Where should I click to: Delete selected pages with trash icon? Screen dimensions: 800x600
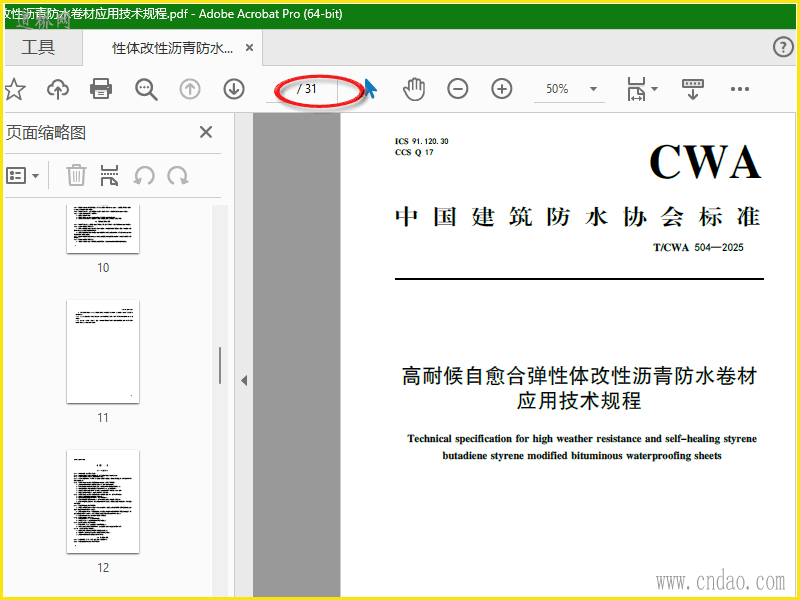click(76, 175)
